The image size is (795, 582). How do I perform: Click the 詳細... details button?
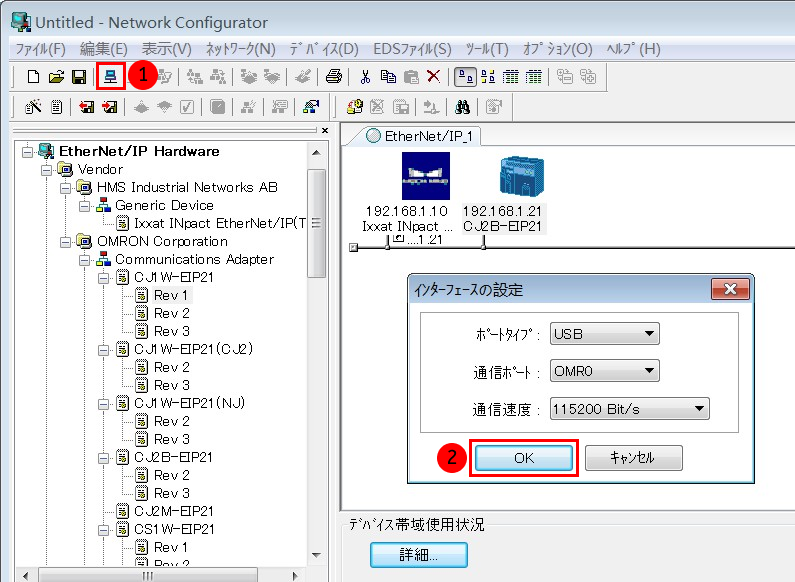418,555
